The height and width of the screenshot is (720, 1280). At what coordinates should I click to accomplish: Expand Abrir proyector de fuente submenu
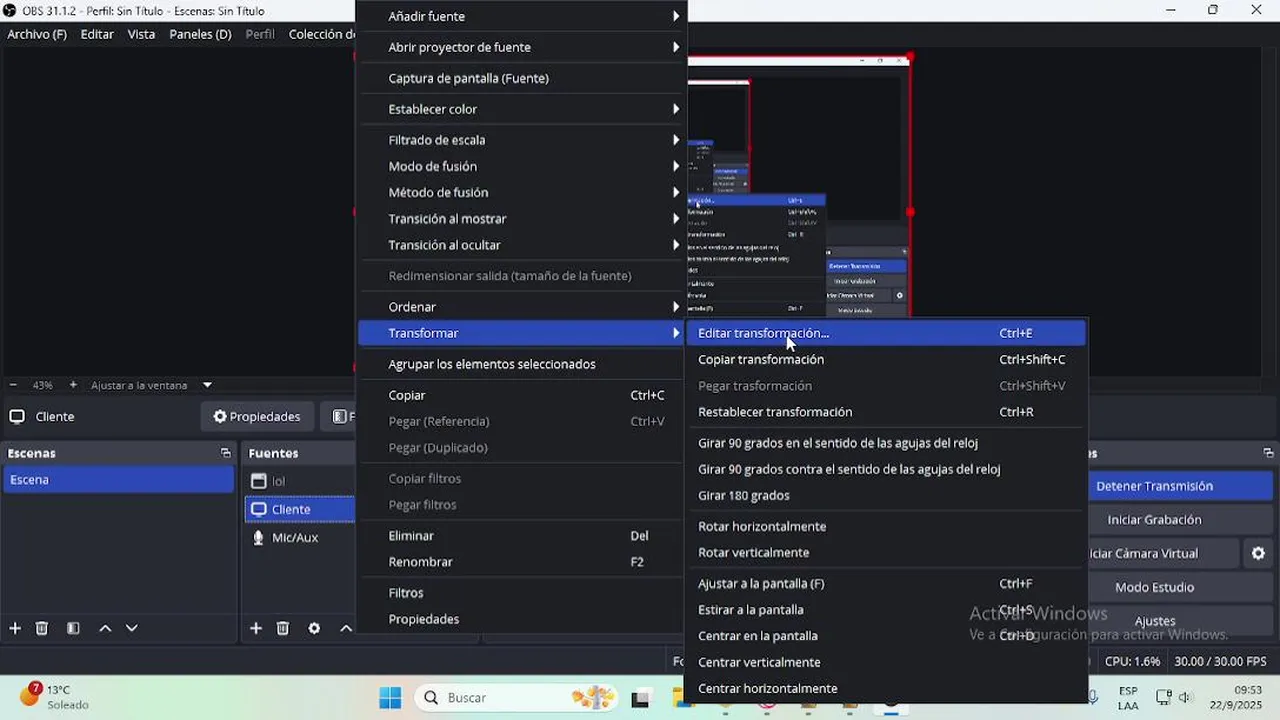coord(676,47)
